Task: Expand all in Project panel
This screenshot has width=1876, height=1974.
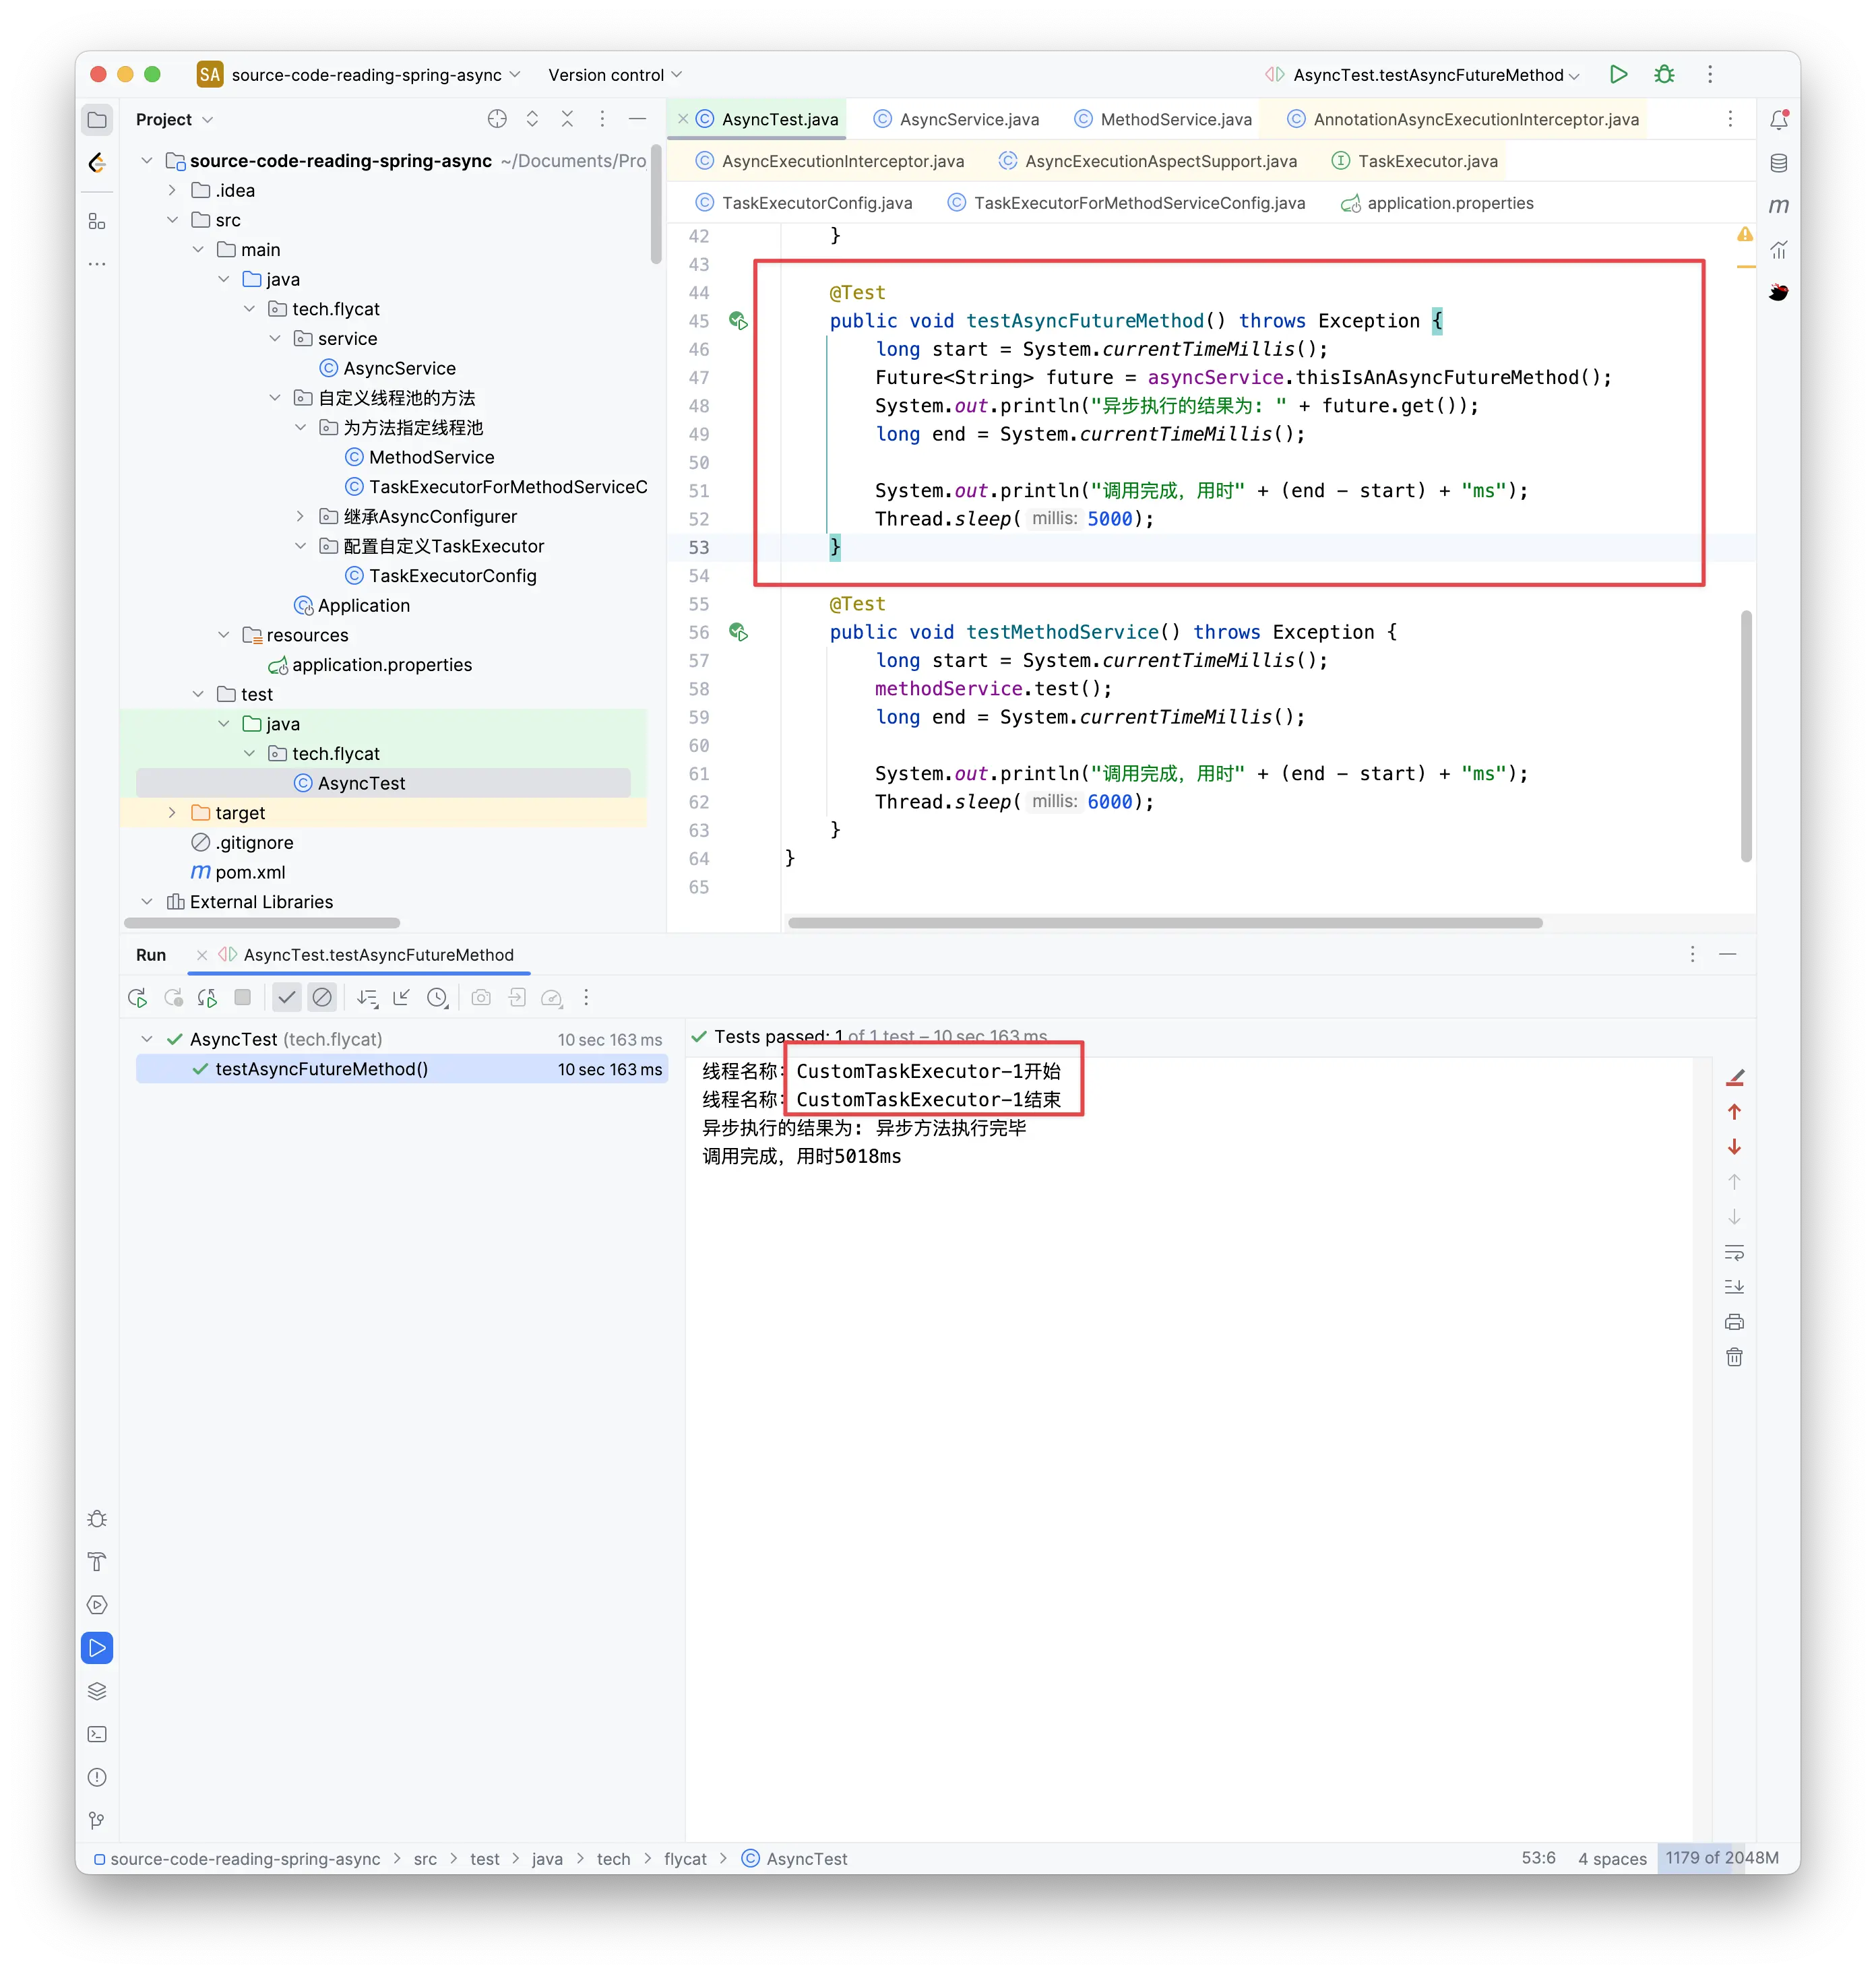Action: (532, 119)
